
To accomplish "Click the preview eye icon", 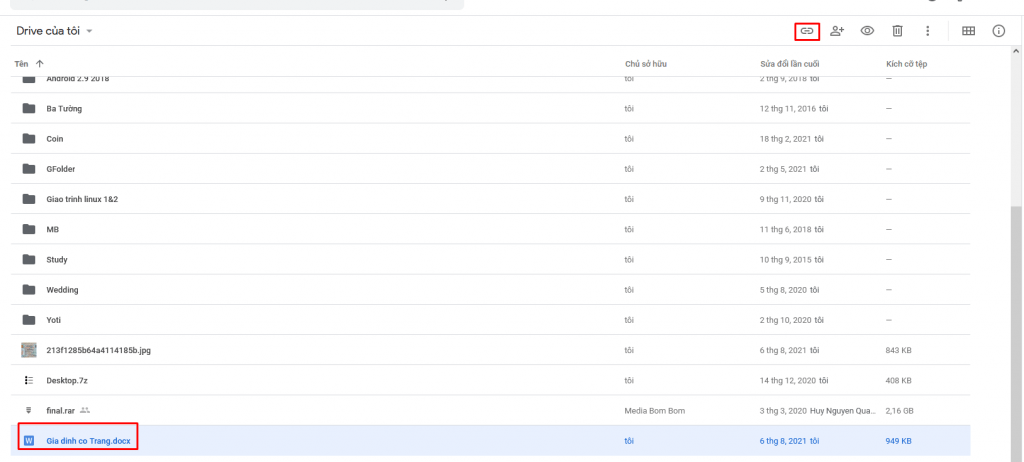I will click(x=868, y=31).
